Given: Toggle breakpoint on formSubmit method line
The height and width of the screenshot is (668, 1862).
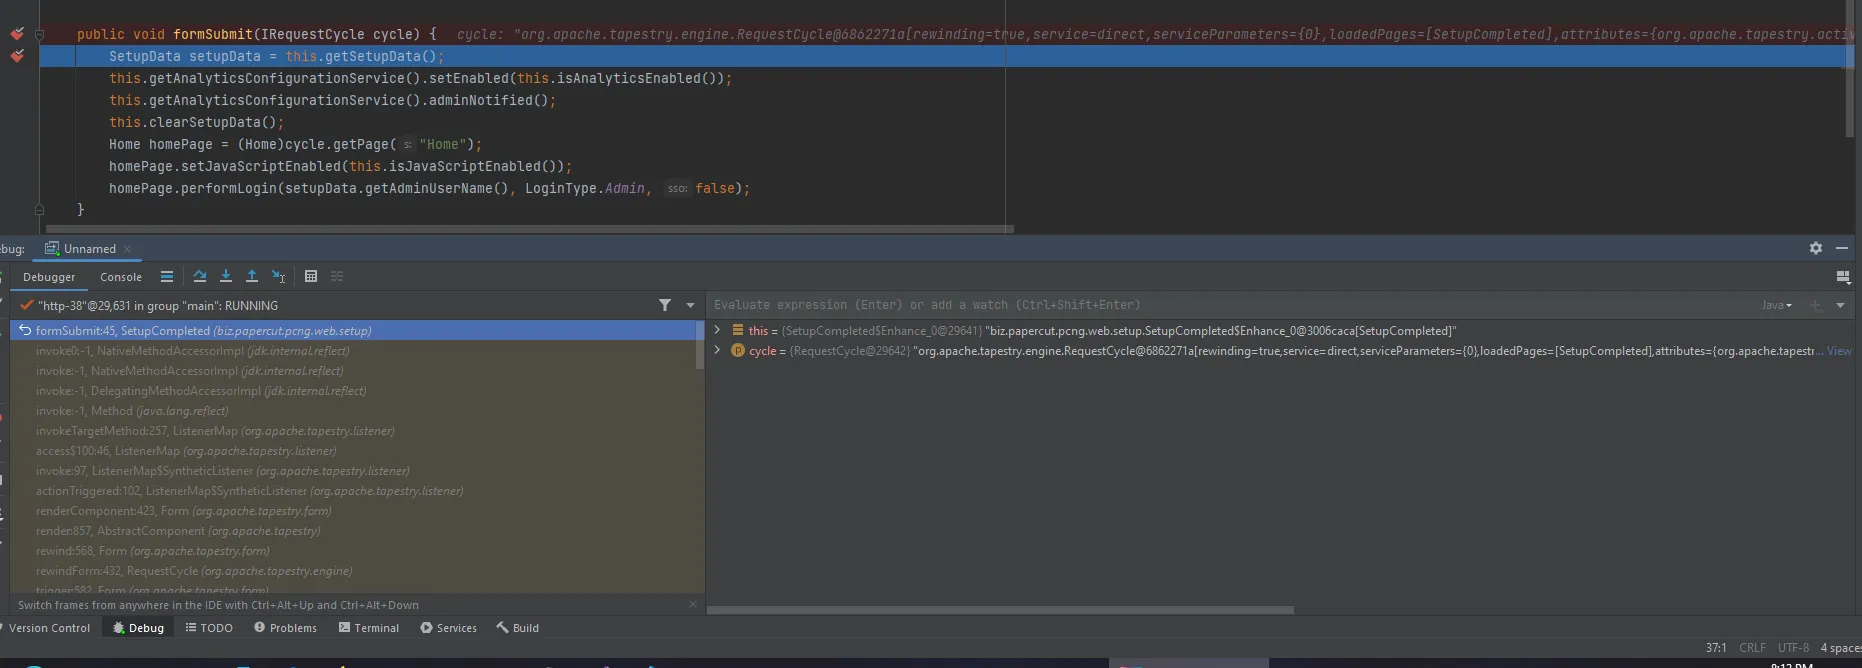Looking at the screenshot, I should pos(17,34).
